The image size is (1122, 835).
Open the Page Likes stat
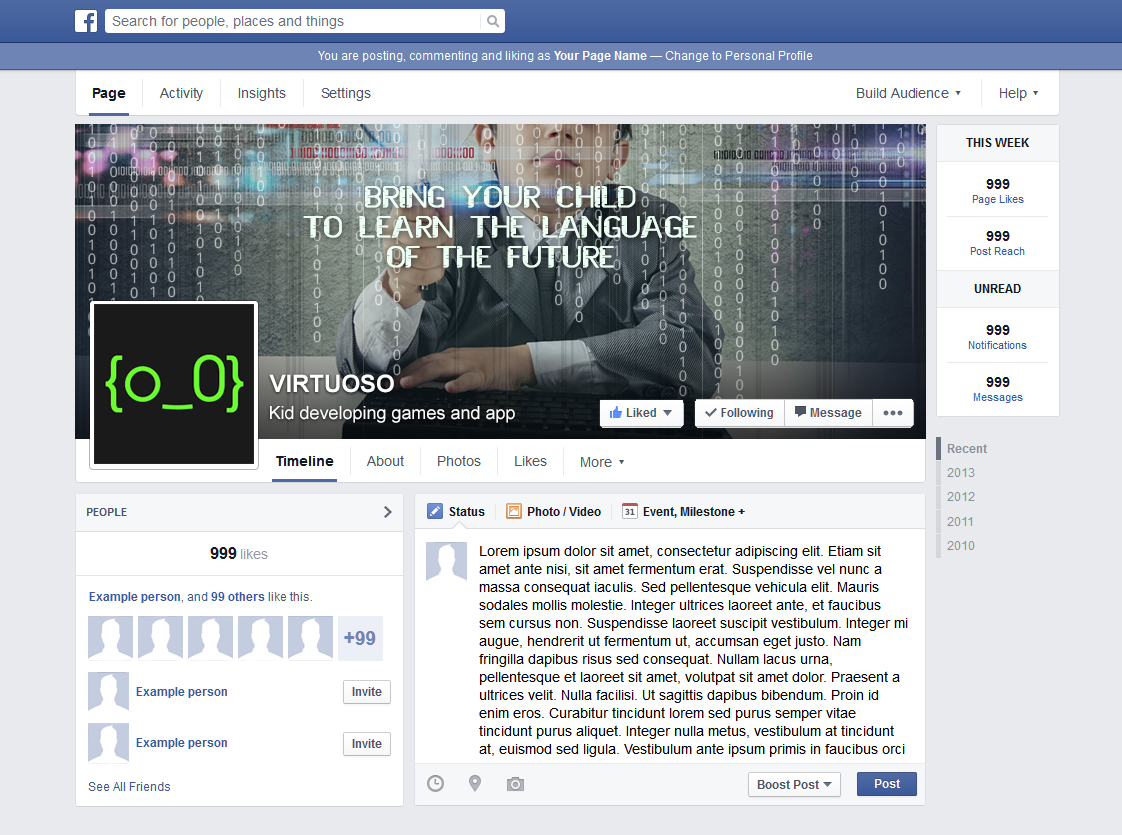pyautogui.click(x=997, y=190)
